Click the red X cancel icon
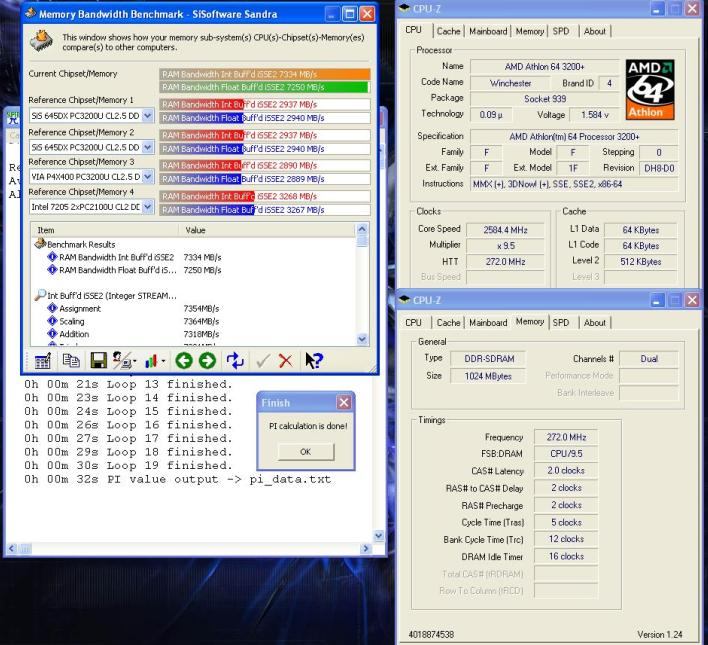The width and height of the screenshot is (708, 645). (285, 361)
